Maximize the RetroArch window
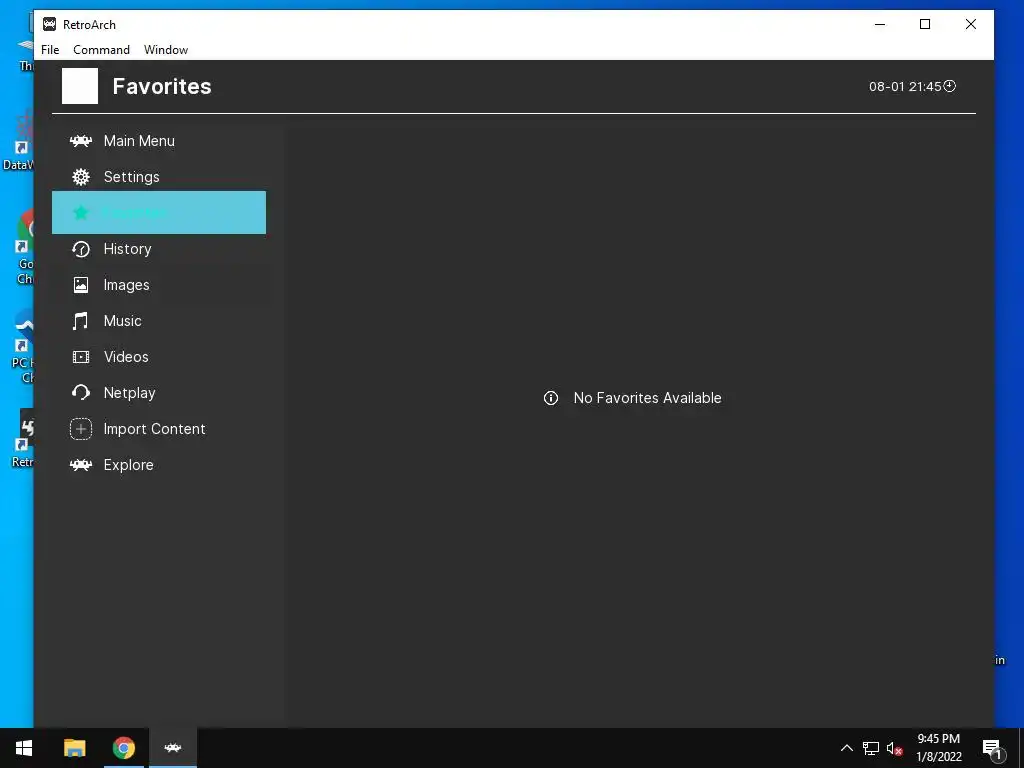Viewport: 1024px width, 768px height. 925,24
